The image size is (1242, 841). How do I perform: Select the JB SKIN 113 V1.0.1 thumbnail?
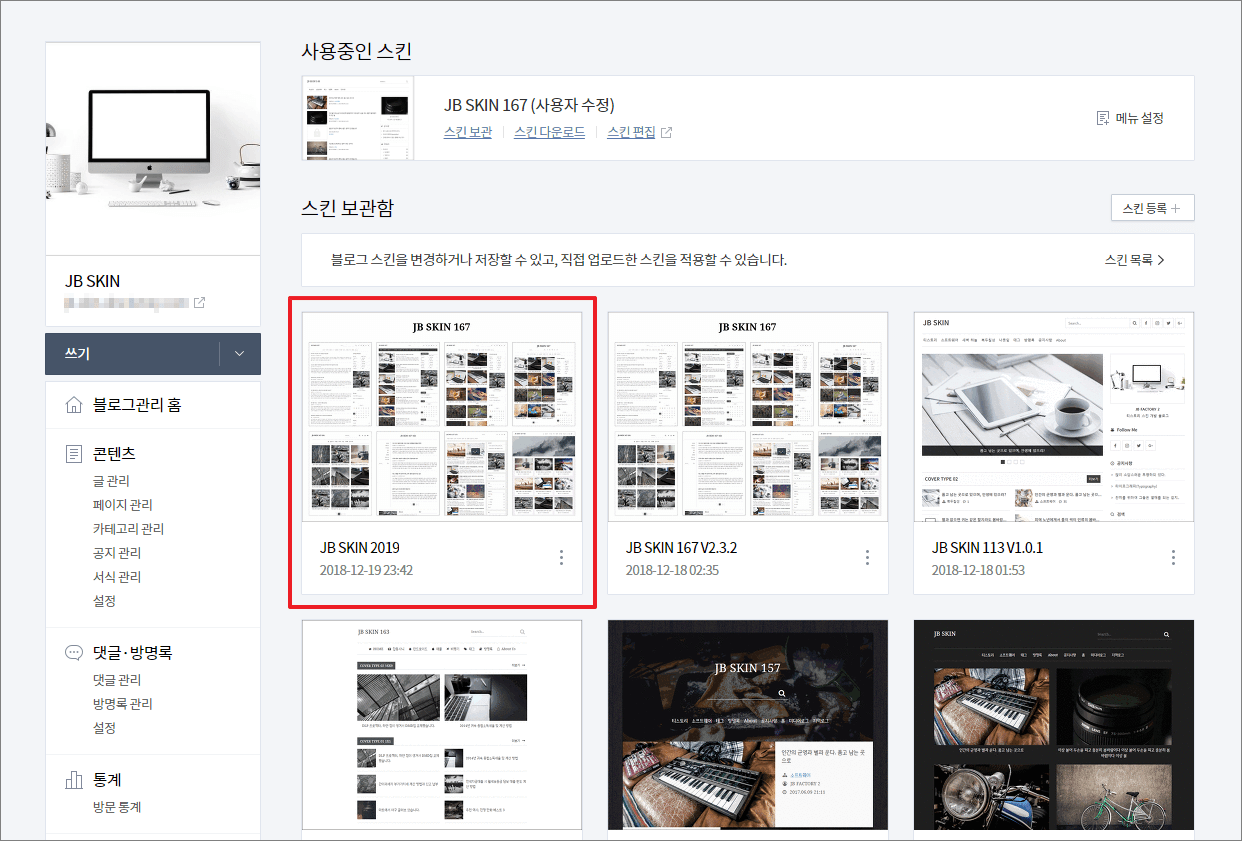pos(1054,416)
